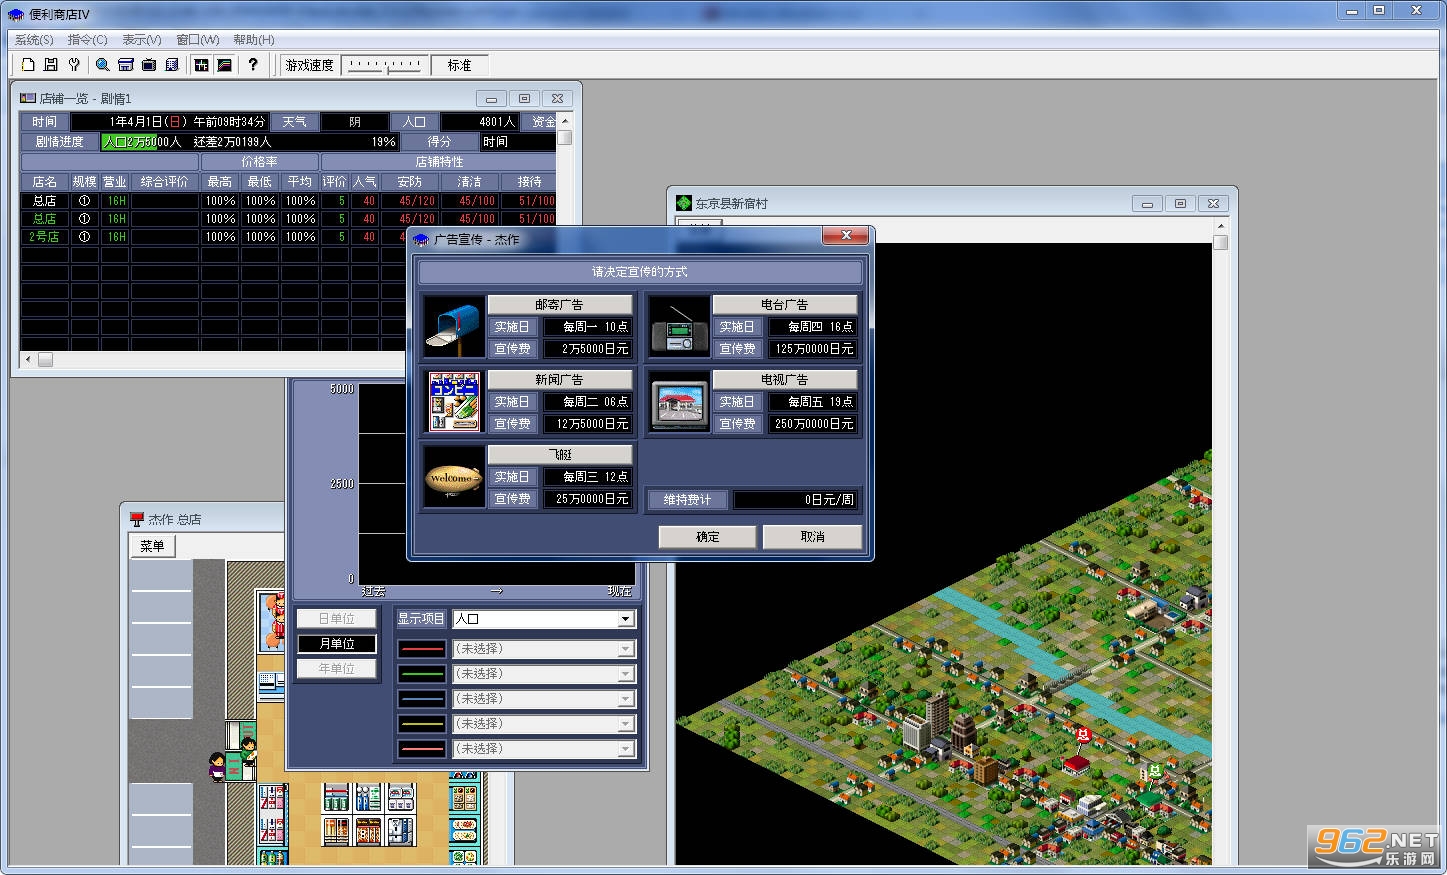1447x875 pixels.
Task: Click the 取消 button in ad dialog
Action: [812, 537]
